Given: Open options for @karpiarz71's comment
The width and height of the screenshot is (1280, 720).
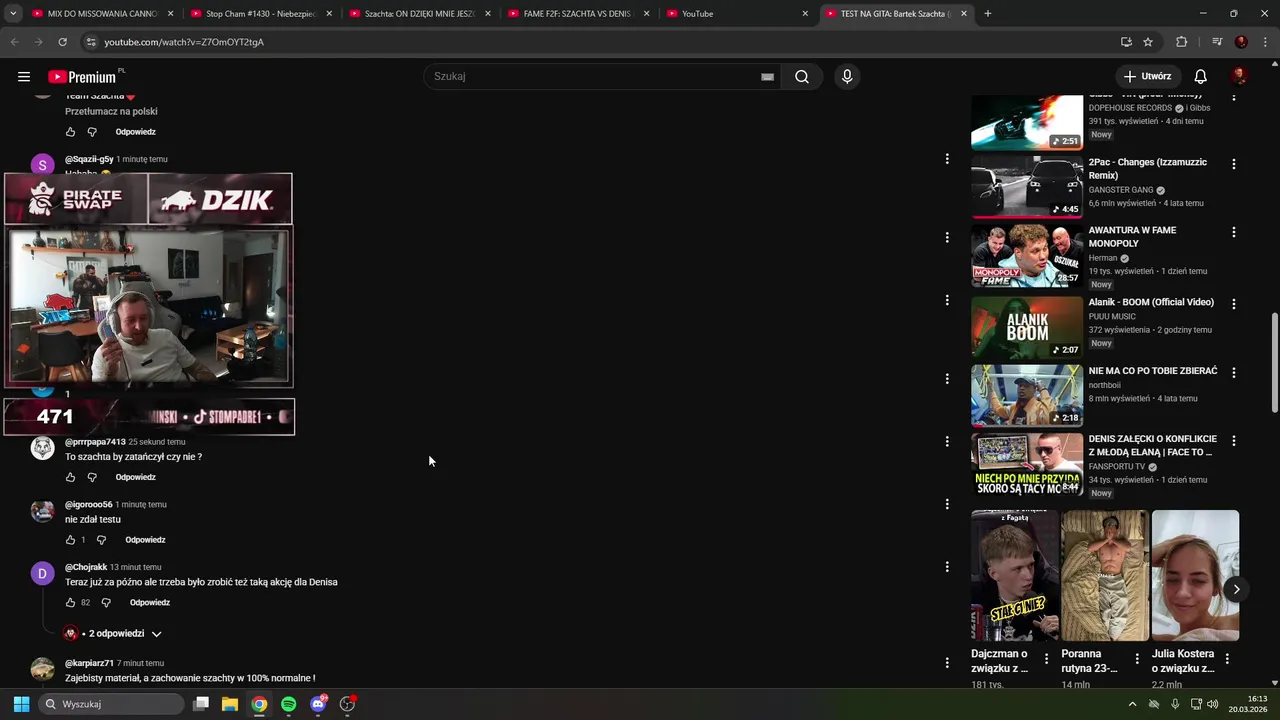Looking at the screenshot, I should coord(947,662).
